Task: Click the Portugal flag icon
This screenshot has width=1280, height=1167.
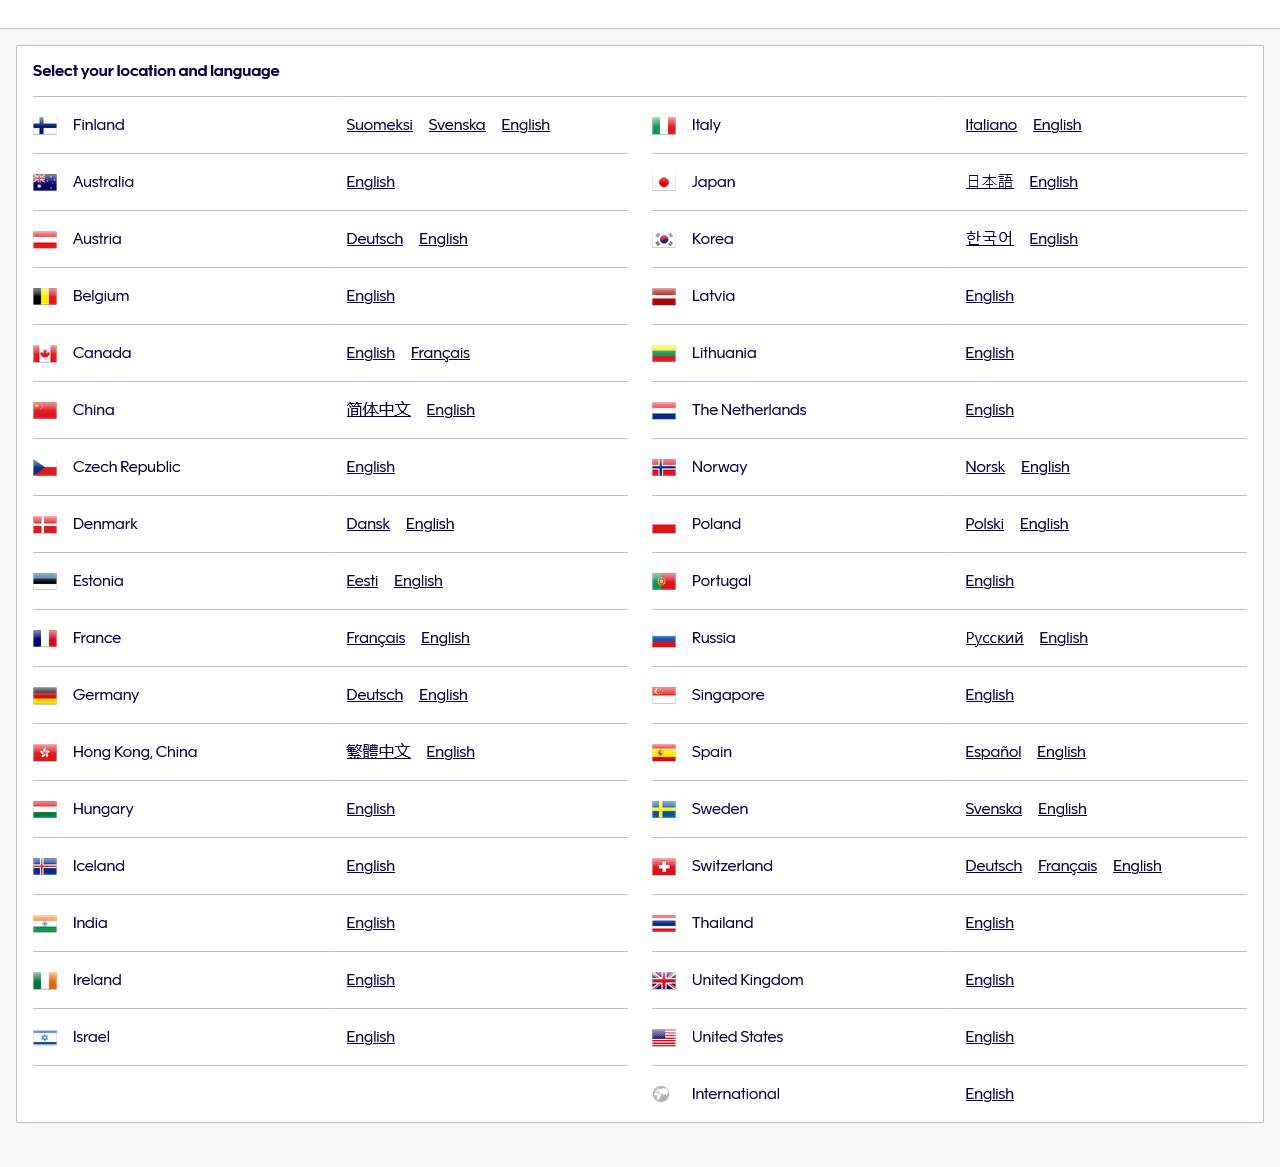Action: click(664, 582)
